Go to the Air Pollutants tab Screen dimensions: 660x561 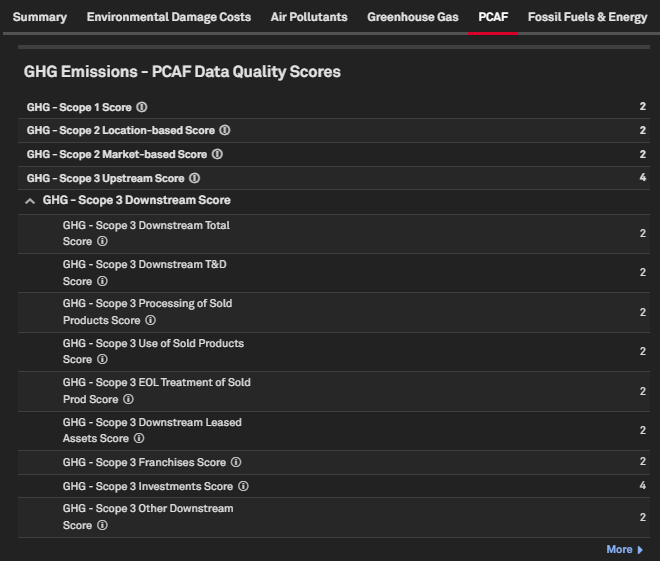(x=309, y=18)
